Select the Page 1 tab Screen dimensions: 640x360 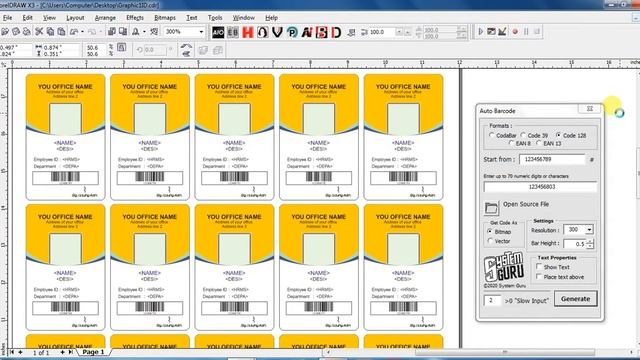point(93,352)
